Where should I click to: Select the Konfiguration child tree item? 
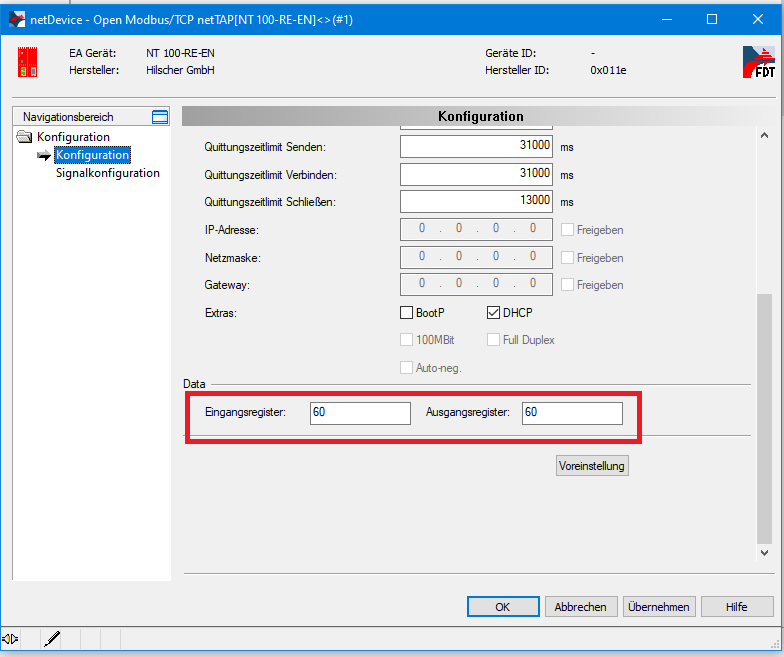92,155
